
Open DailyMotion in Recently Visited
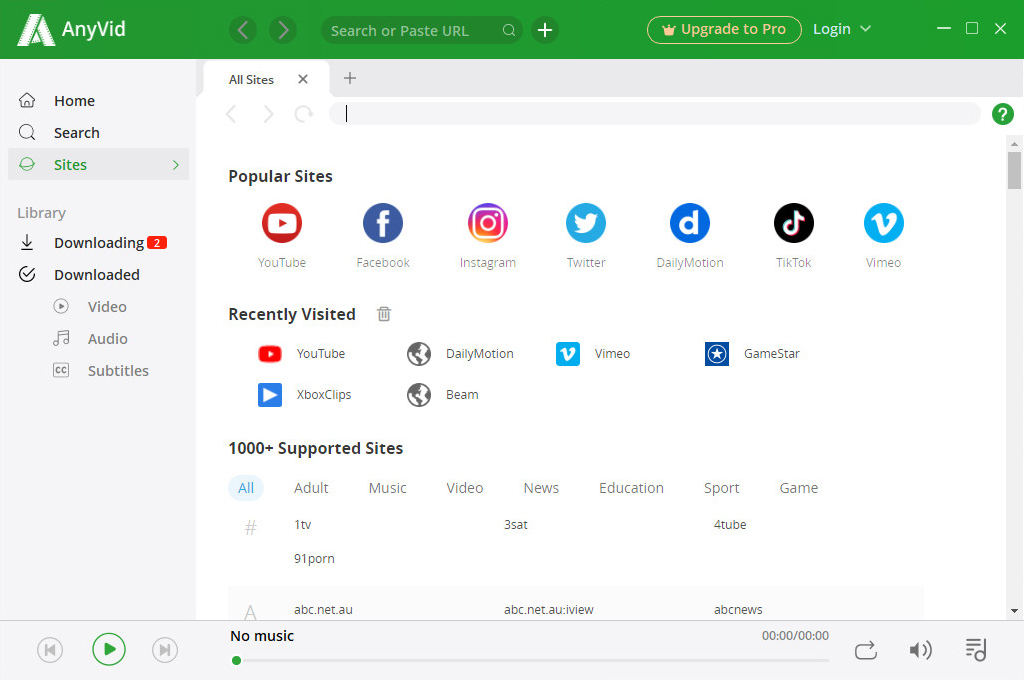(x=460, y=353)
